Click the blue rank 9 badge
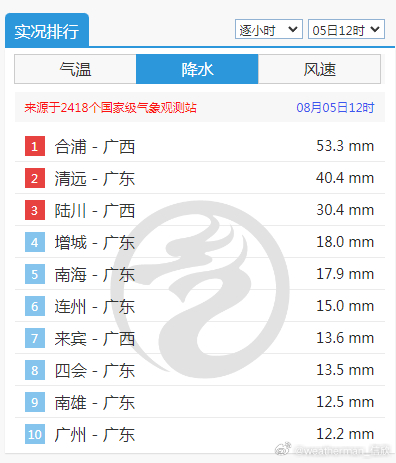 pos(35,402)
